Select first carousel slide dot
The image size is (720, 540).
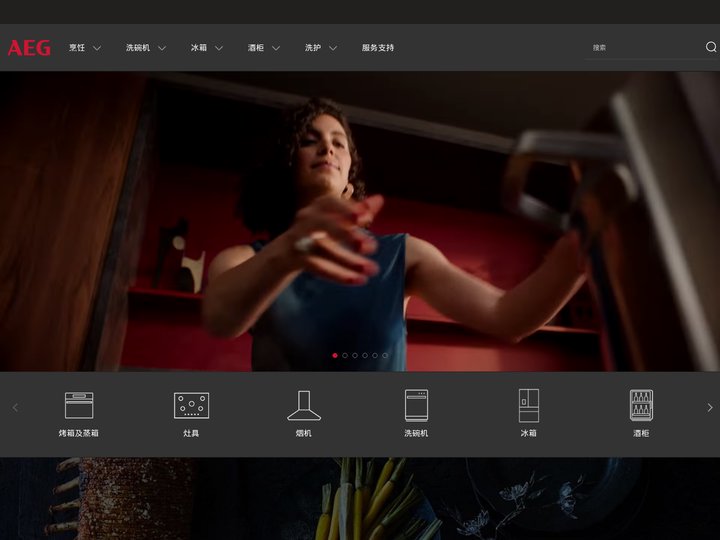335,355
